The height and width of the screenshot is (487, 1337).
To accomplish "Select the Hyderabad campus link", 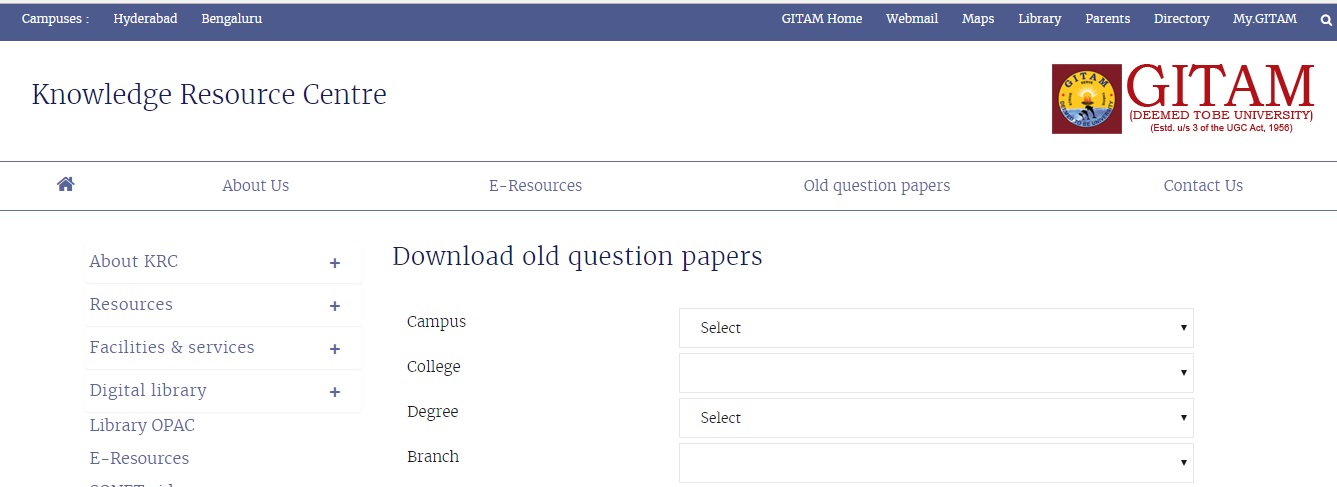I will pyautogui.click(x=146, y=19).
